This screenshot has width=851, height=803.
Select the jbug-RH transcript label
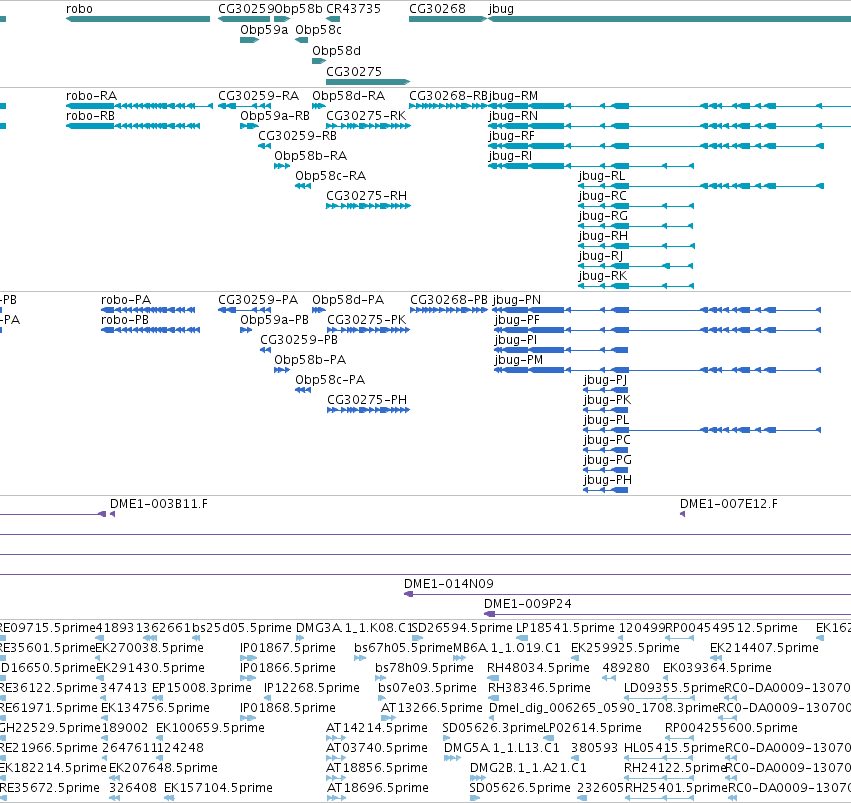pyautogui.click(x=603, y=236)
